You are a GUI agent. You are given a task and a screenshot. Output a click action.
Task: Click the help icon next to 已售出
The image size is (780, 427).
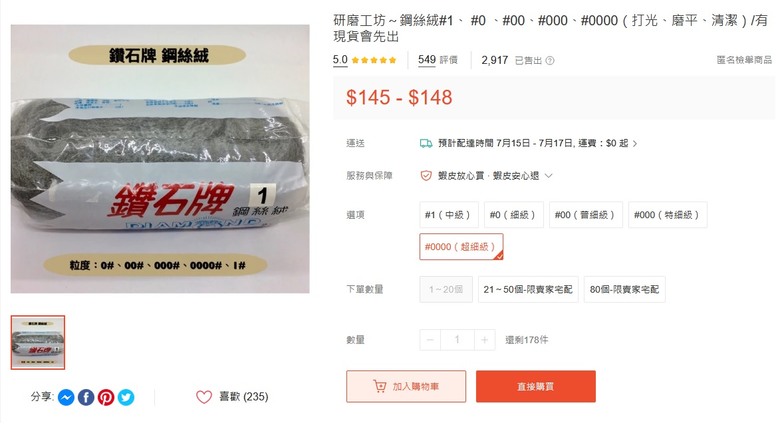coord(550,61)
